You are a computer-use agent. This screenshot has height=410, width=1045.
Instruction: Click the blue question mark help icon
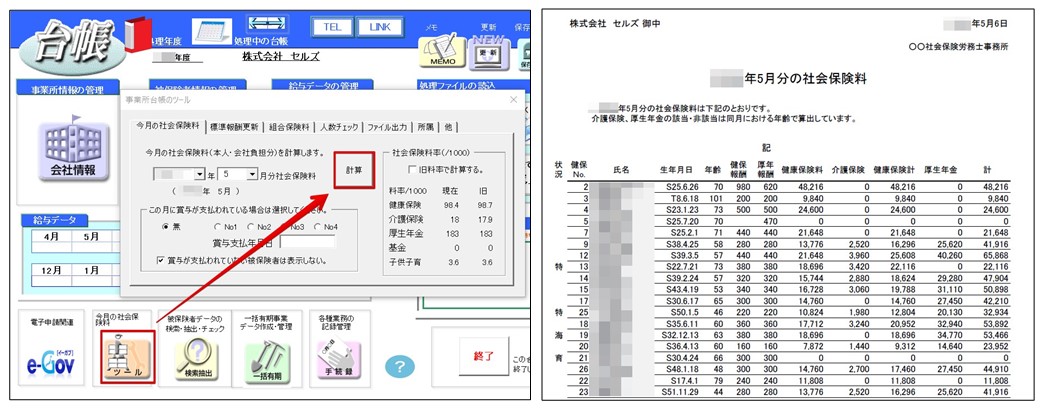(x=400, y=366)
